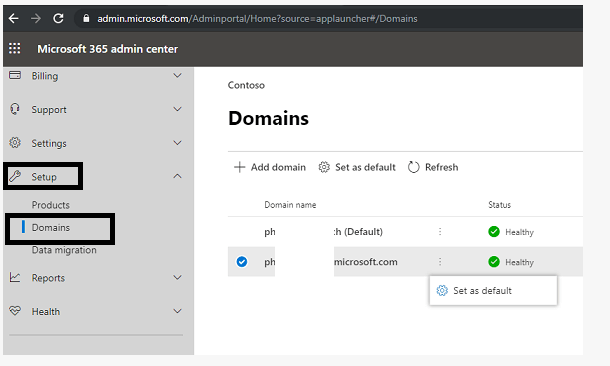Click the plus icon beside Add domain

tap(239, 167)
